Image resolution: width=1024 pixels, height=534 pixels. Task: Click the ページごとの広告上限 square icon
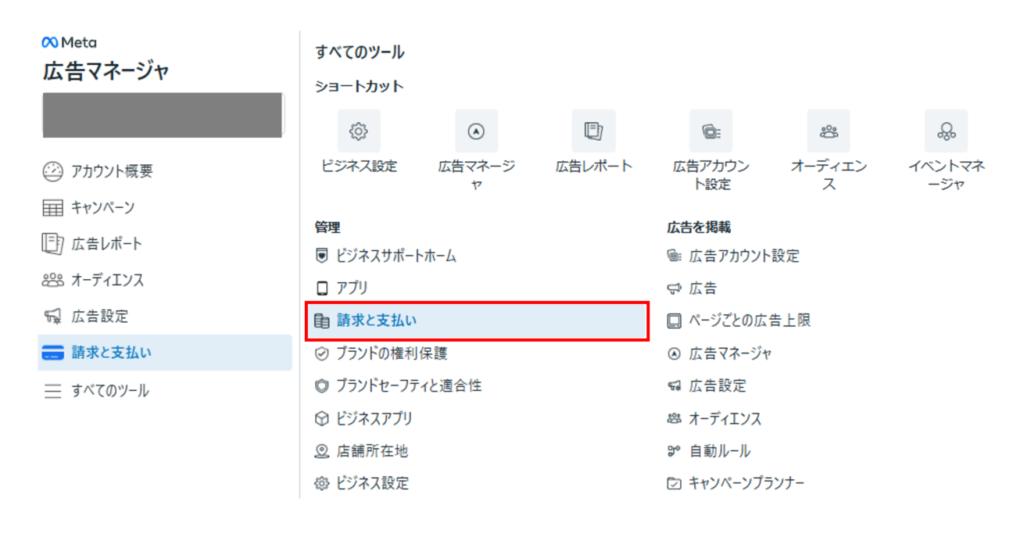pyautogui.click(x=674, y=321)
